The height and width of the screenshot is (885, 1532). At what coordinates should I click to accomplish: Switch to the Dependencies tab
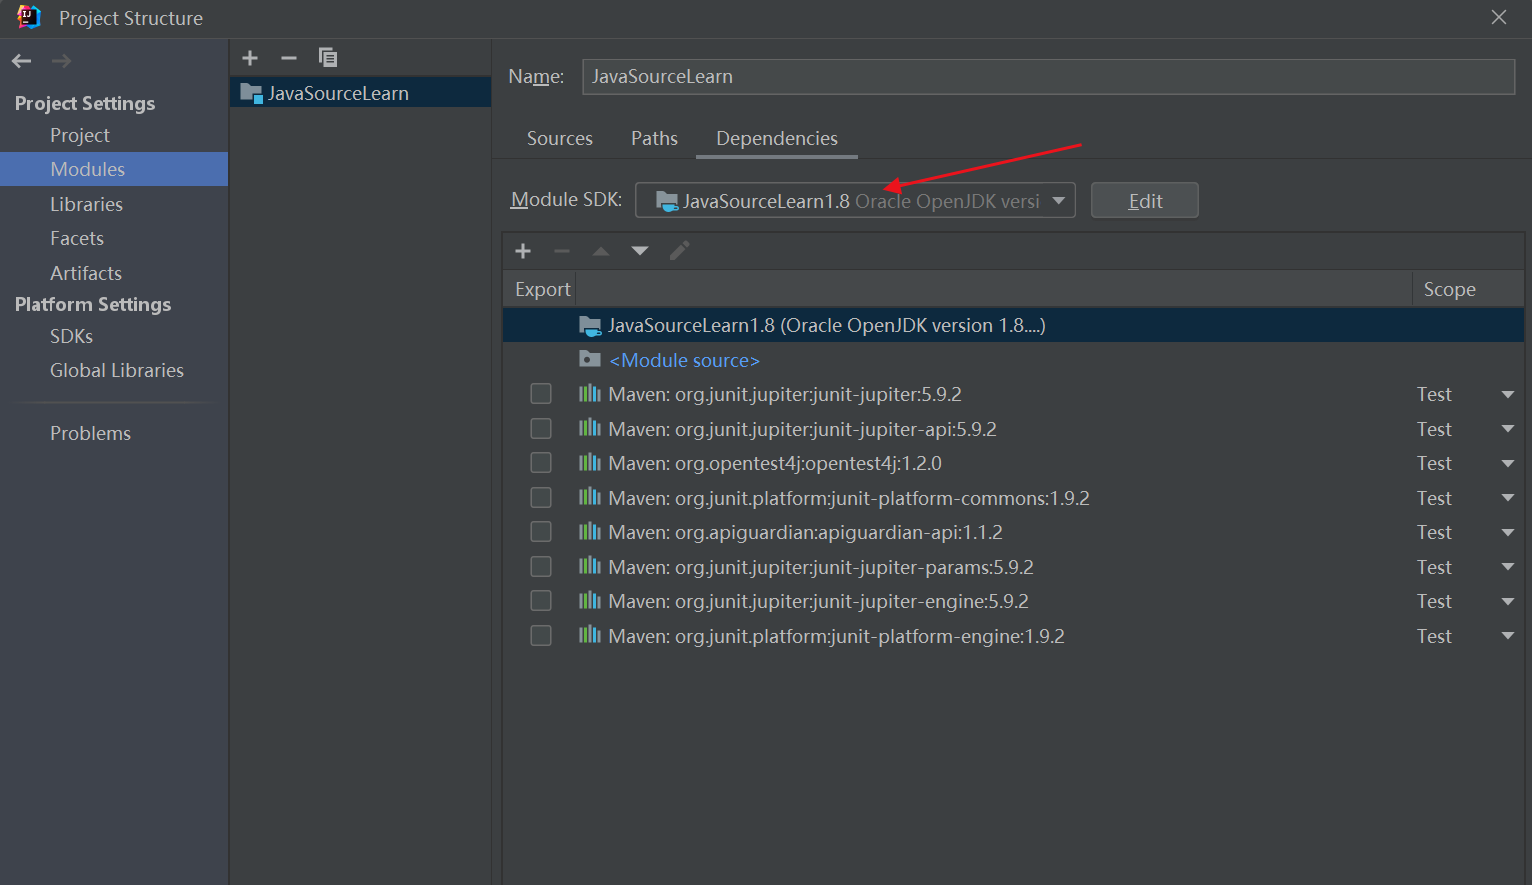pos(777,138)
